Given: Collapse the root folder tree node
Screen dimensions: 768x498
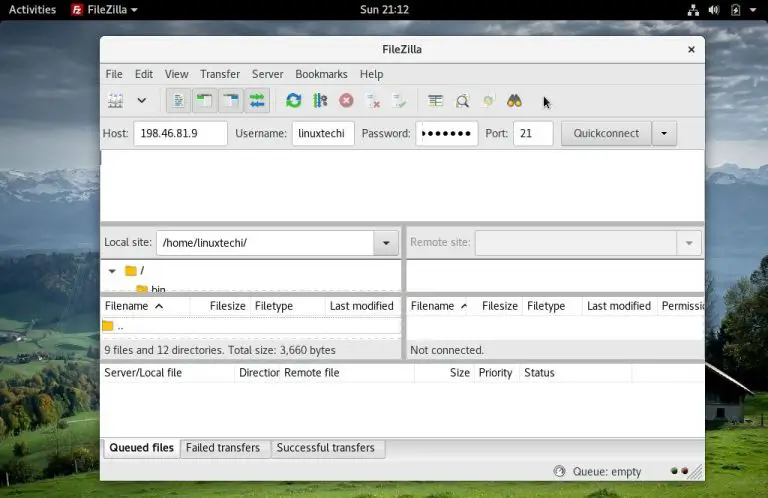Looking at the screenshot, I should (112, 271).
